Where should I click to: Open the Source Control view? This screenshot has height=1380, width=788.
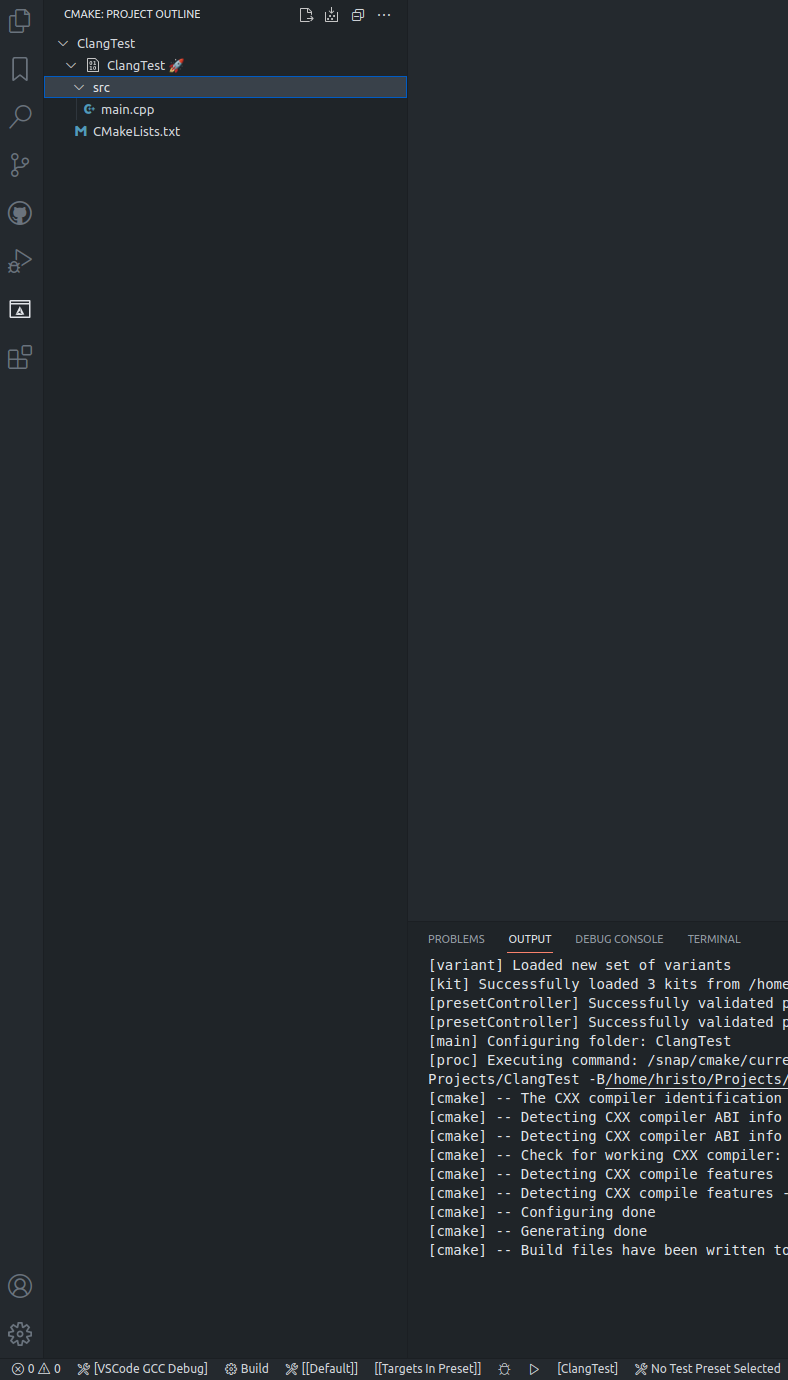click(20, 165)
